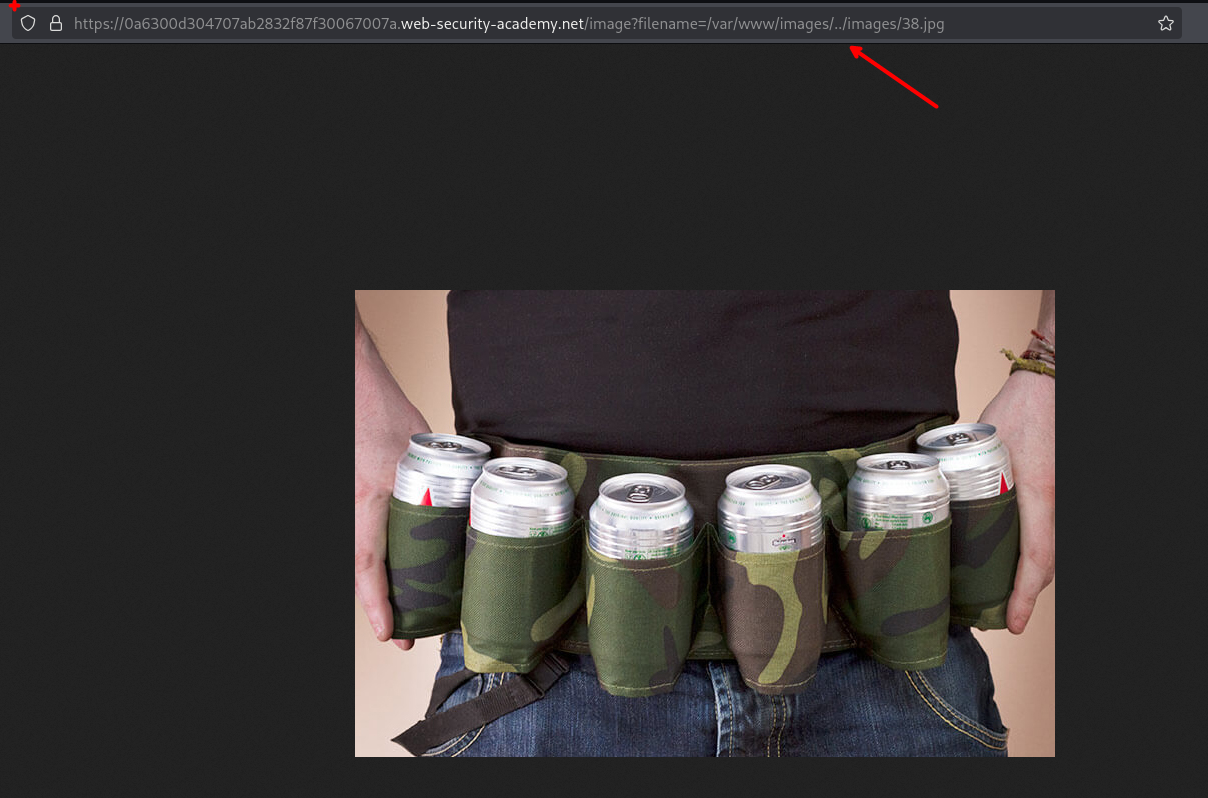1208x798 pixels.
Task: Bookmark this page with the star icon
Action: (x=1165, y=23)
